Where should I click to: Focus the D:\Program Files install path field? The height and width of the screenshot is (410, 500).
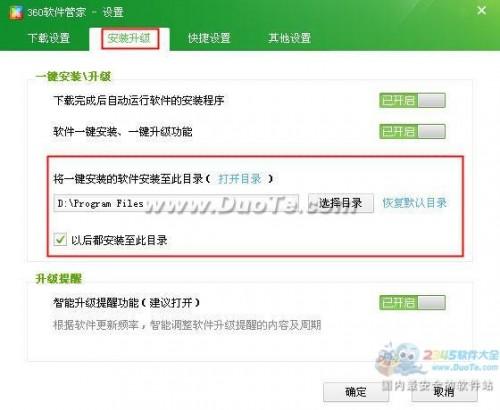pos(176,203)
